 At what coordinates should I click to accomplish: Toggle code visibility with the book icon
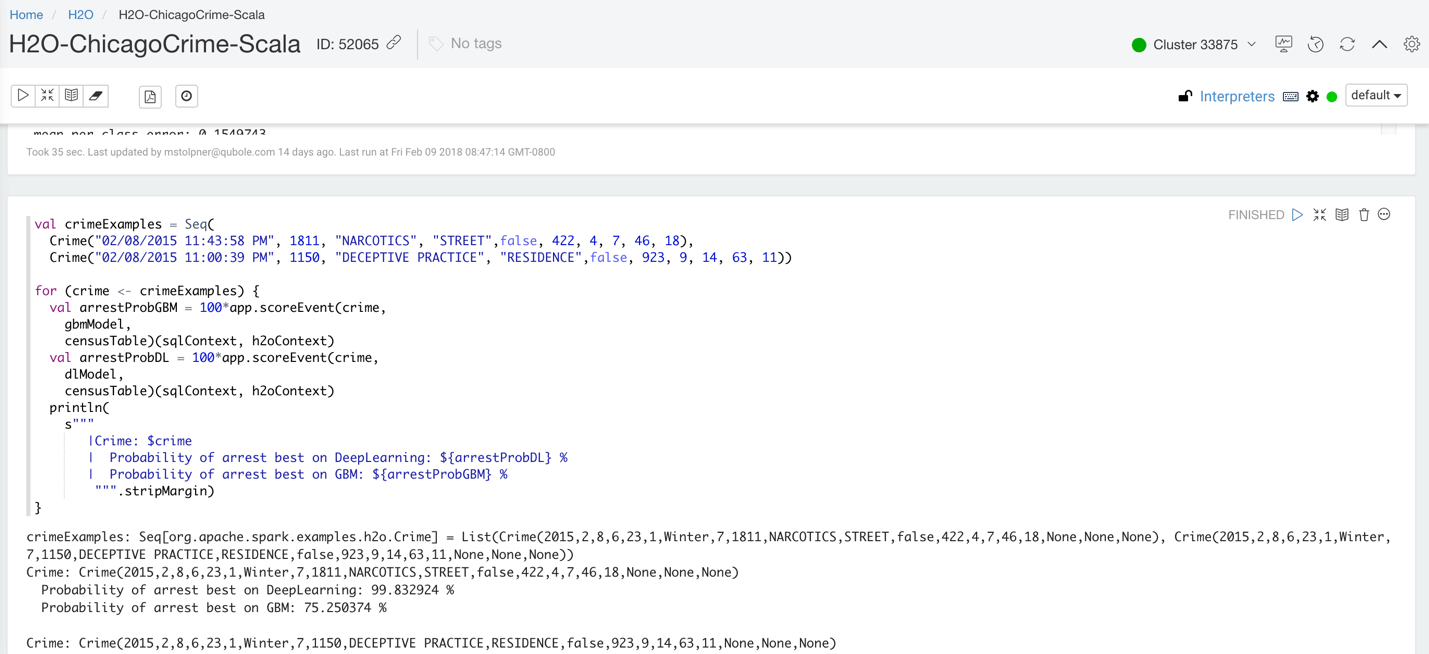(70, 95)
